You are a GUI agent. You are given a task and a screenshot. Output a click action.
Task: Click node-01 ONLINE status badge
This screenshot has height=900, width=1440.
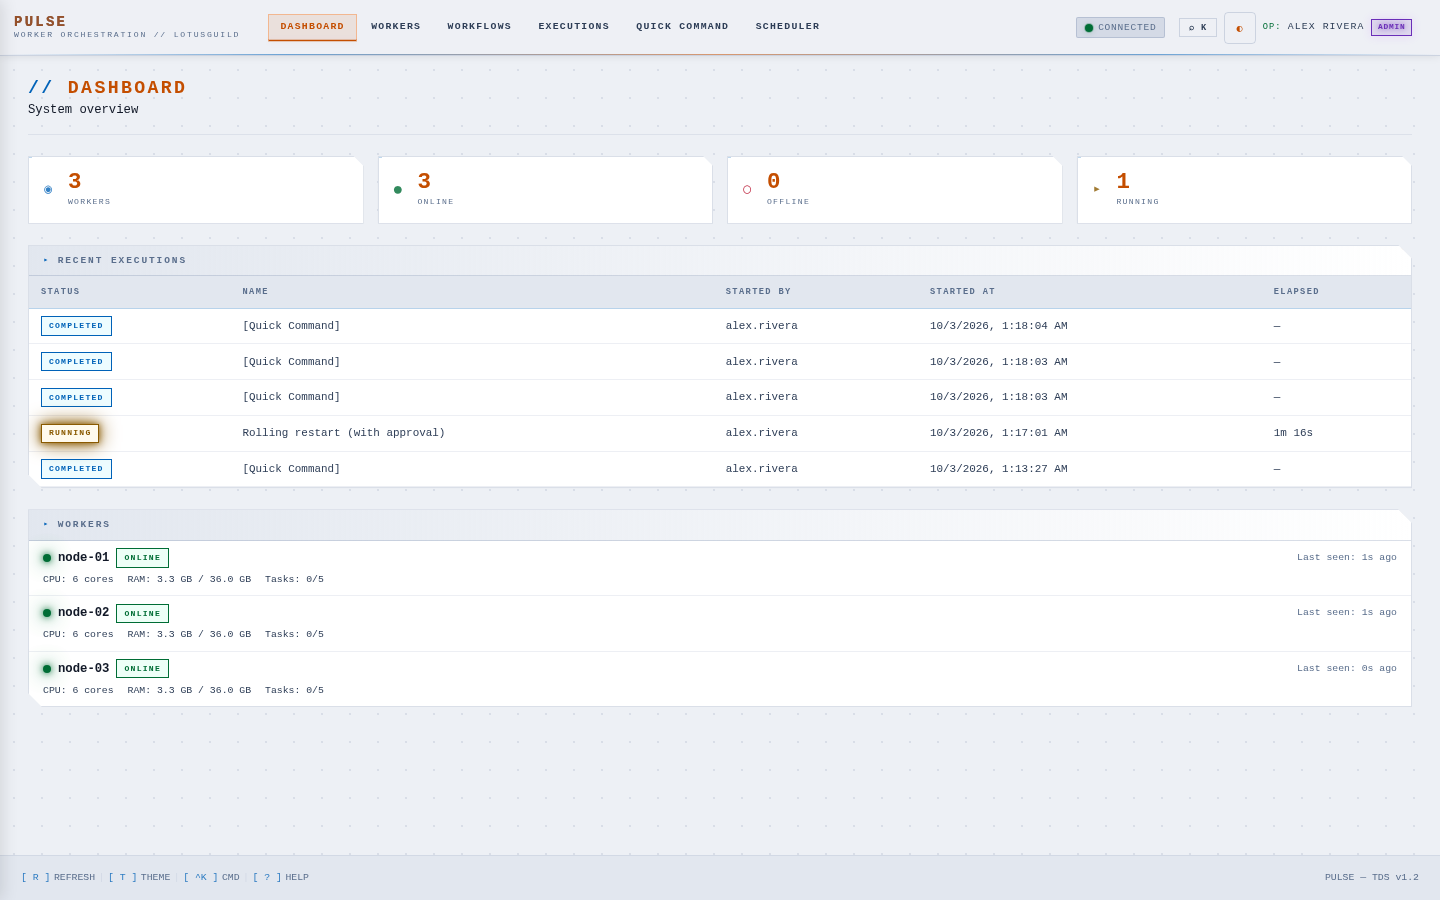tap(142, 558)
